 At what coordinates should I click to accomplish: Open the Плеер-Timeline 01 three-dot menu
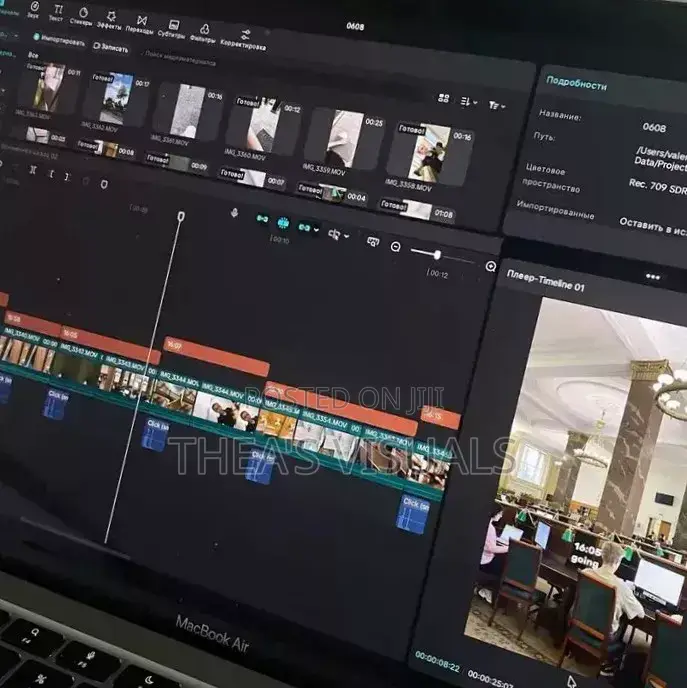click(x=652, y=277)
